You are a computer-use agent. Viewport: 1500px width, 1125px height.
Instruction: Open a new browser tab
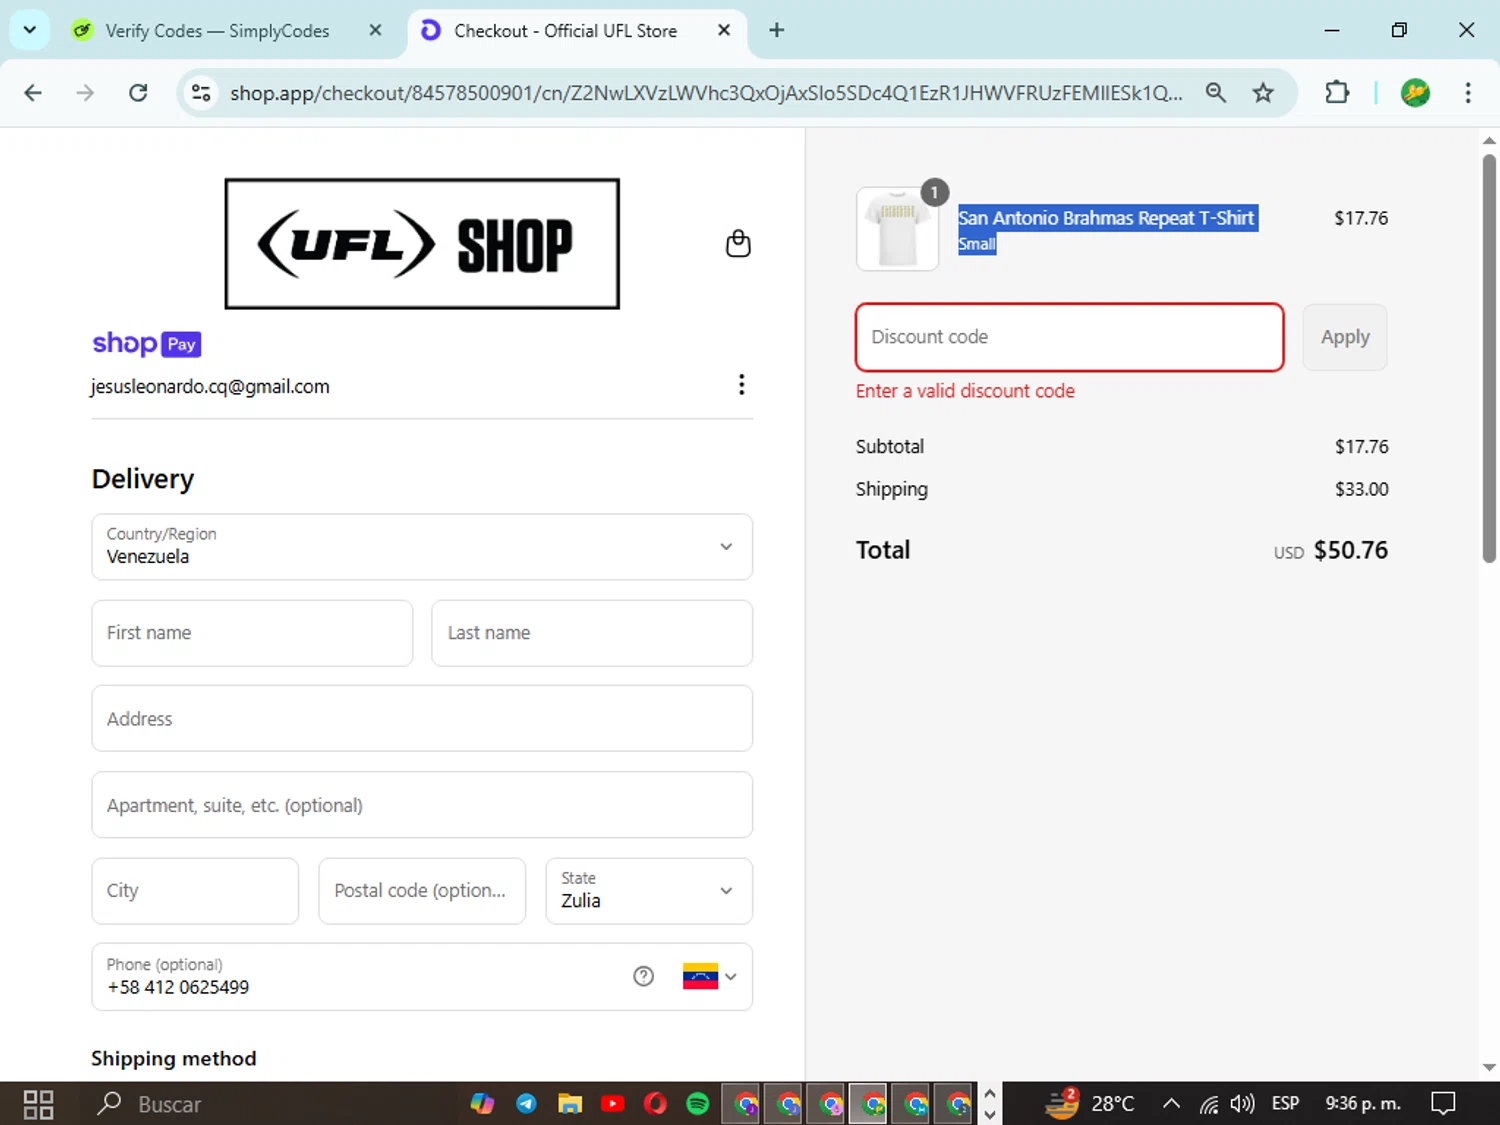coord(776,30)
